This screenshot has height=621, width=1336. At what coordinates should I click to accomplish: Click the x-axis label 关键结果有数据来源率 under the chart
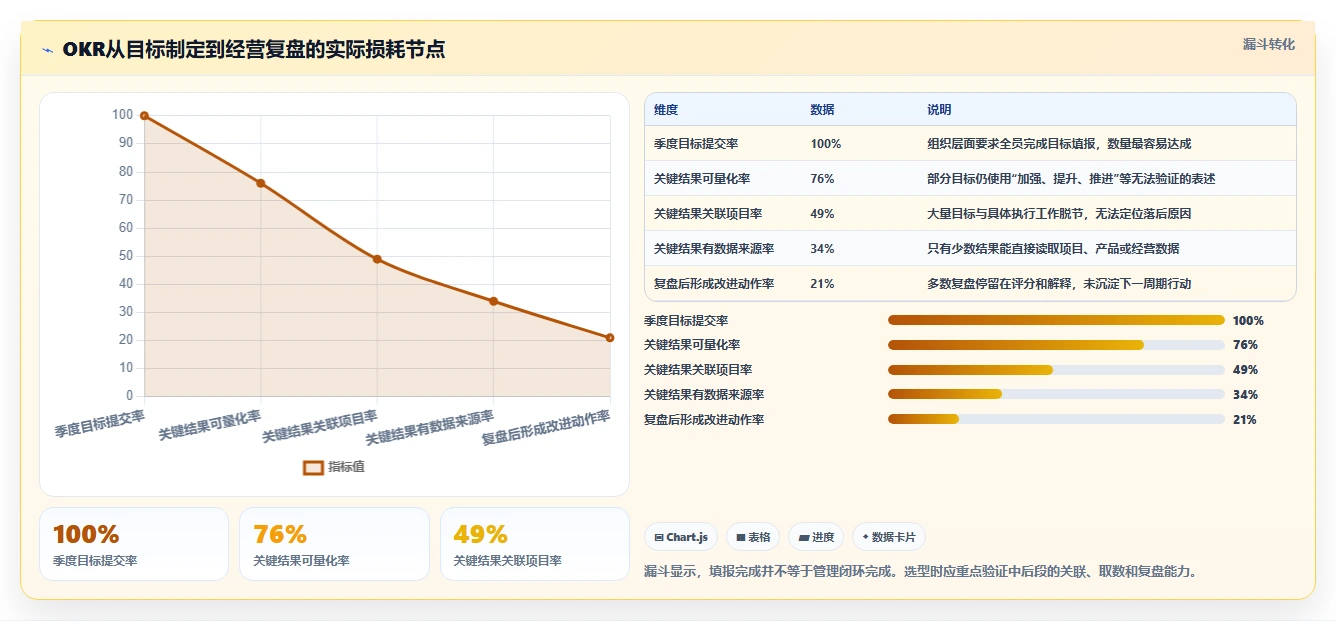tap(430, 428)
